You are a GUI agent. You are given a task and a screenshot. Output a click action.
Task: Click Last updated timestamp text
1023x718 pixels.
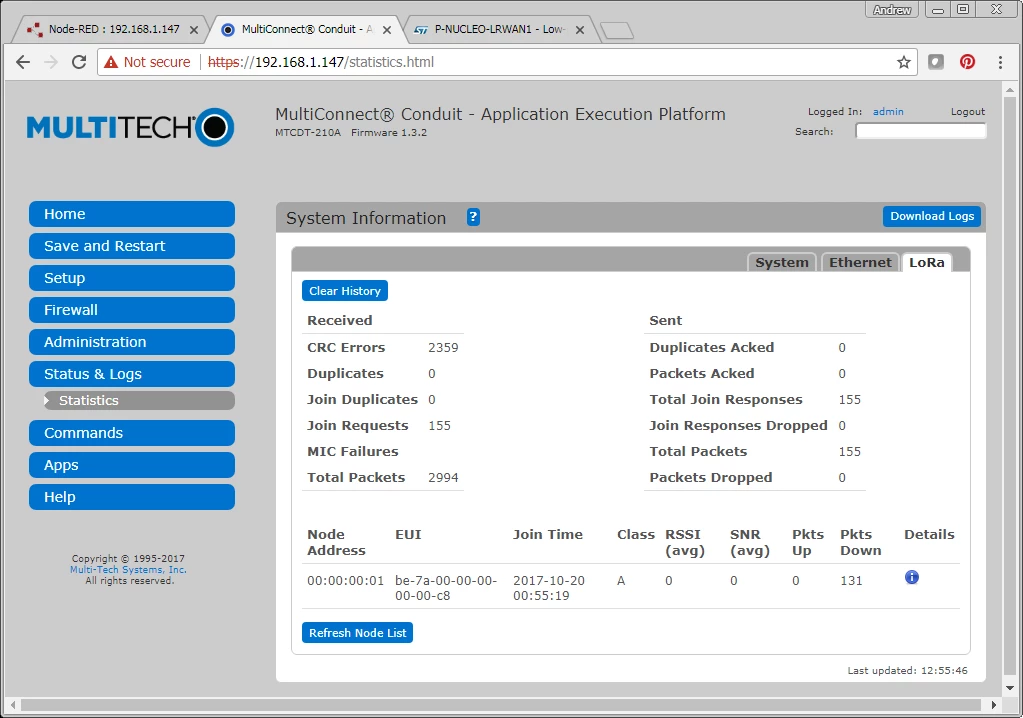click(x=907, y=670)
